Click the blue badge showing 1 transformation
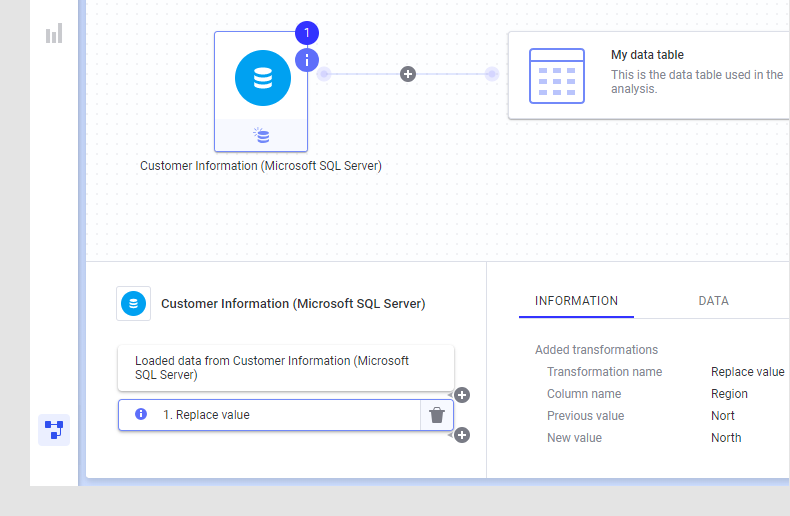The width and height of the screenshot is (790, 516). coord(307,33)
